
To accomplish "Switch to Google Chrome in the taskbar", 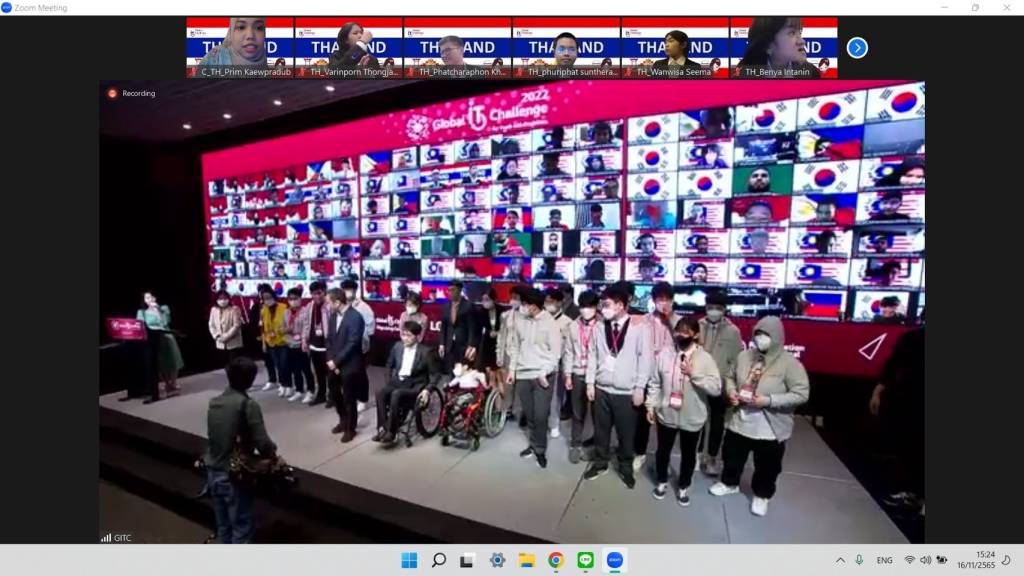I will coord(556,560).
